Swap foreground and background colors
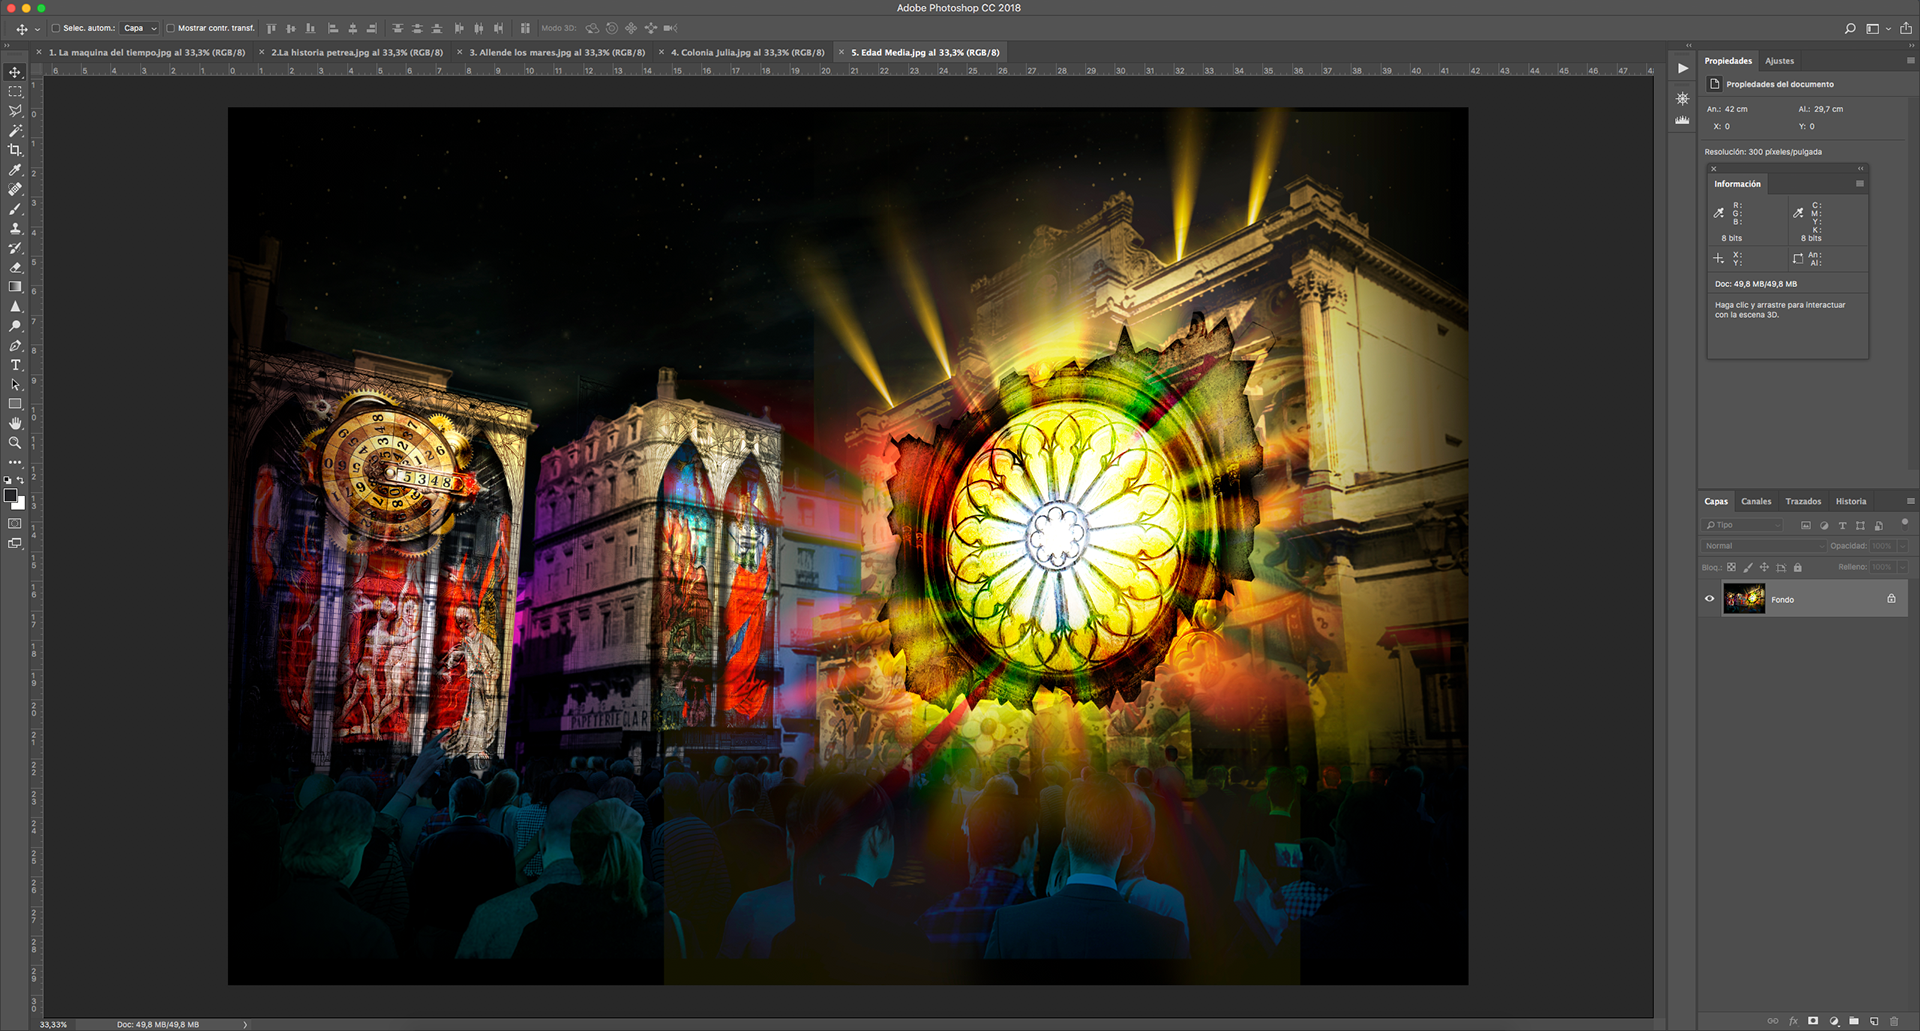The height and width of the screenshot is (1031, 1920). 21,480
